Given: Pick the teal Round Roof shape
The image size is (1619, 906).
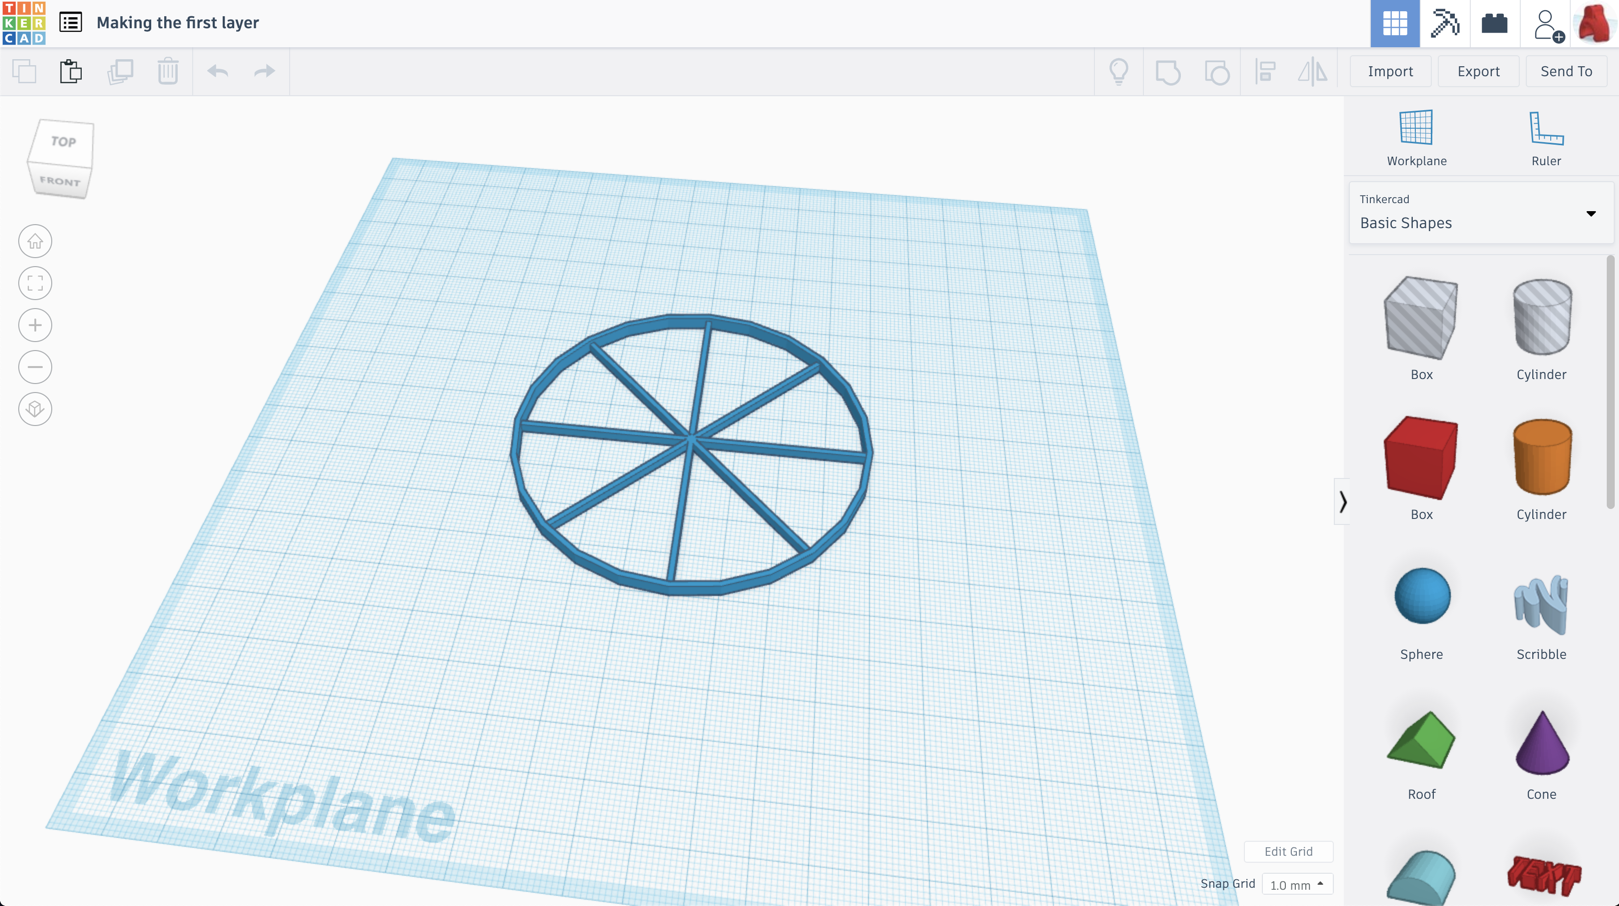Looking at the screenshot, I should [x=1421, y=876].
